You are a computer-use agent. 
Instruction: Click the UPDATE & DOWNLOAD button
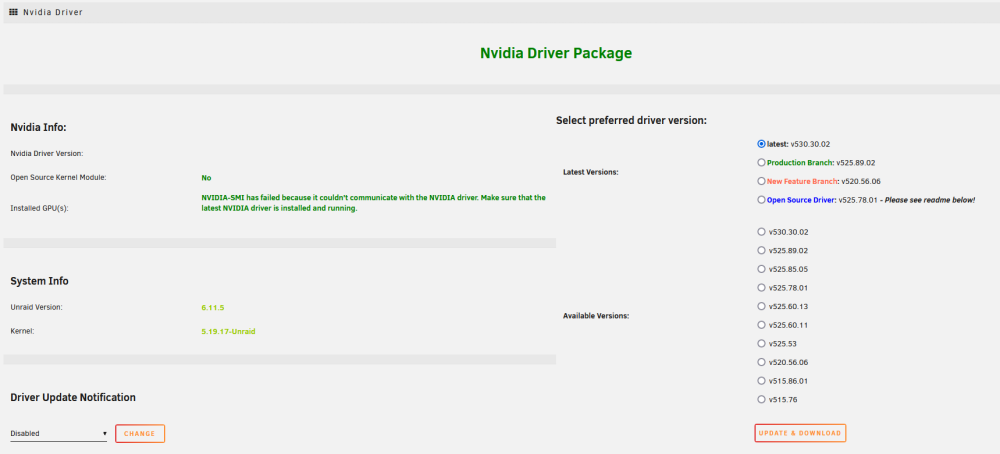pyautogui.click(x=800, y=433)
